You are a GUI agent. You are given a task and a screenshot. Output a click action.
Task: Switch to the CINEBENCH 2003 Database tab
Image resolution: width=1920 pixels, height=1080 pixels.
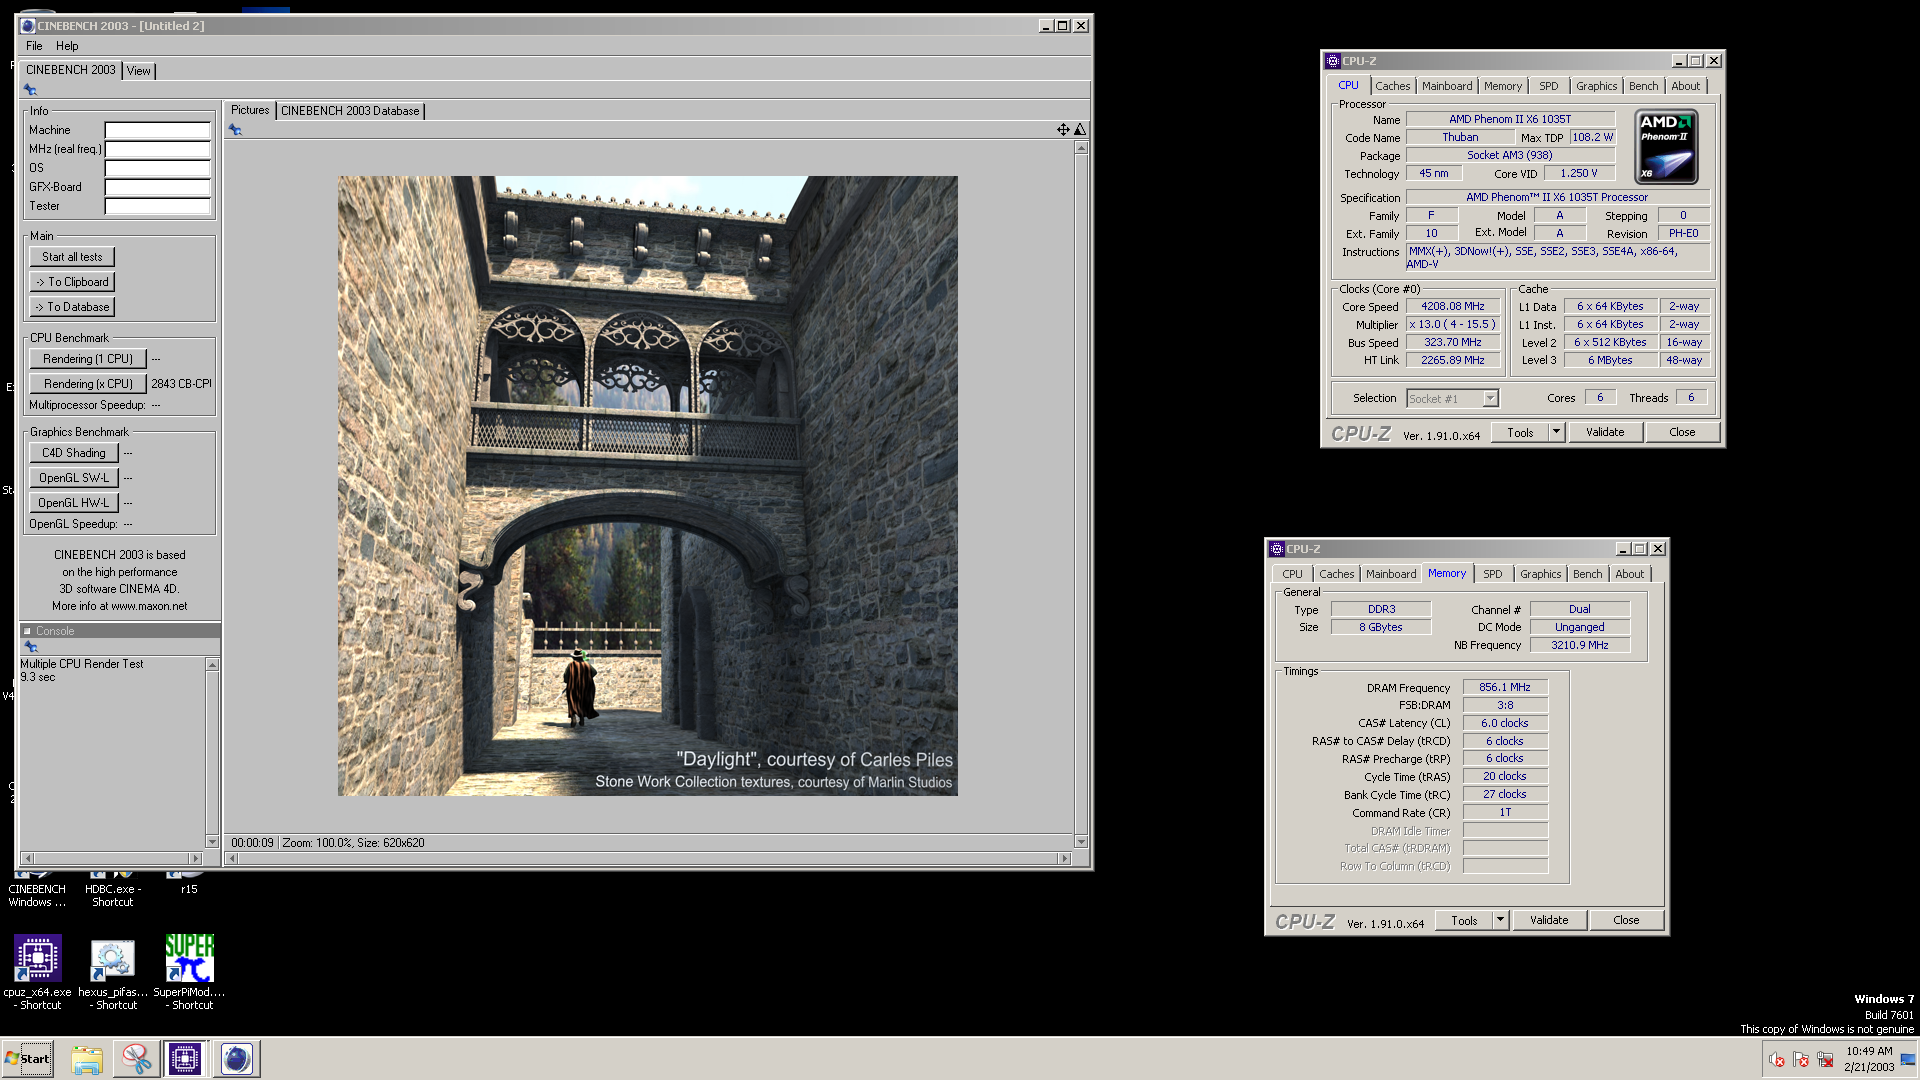coord(350,111)
